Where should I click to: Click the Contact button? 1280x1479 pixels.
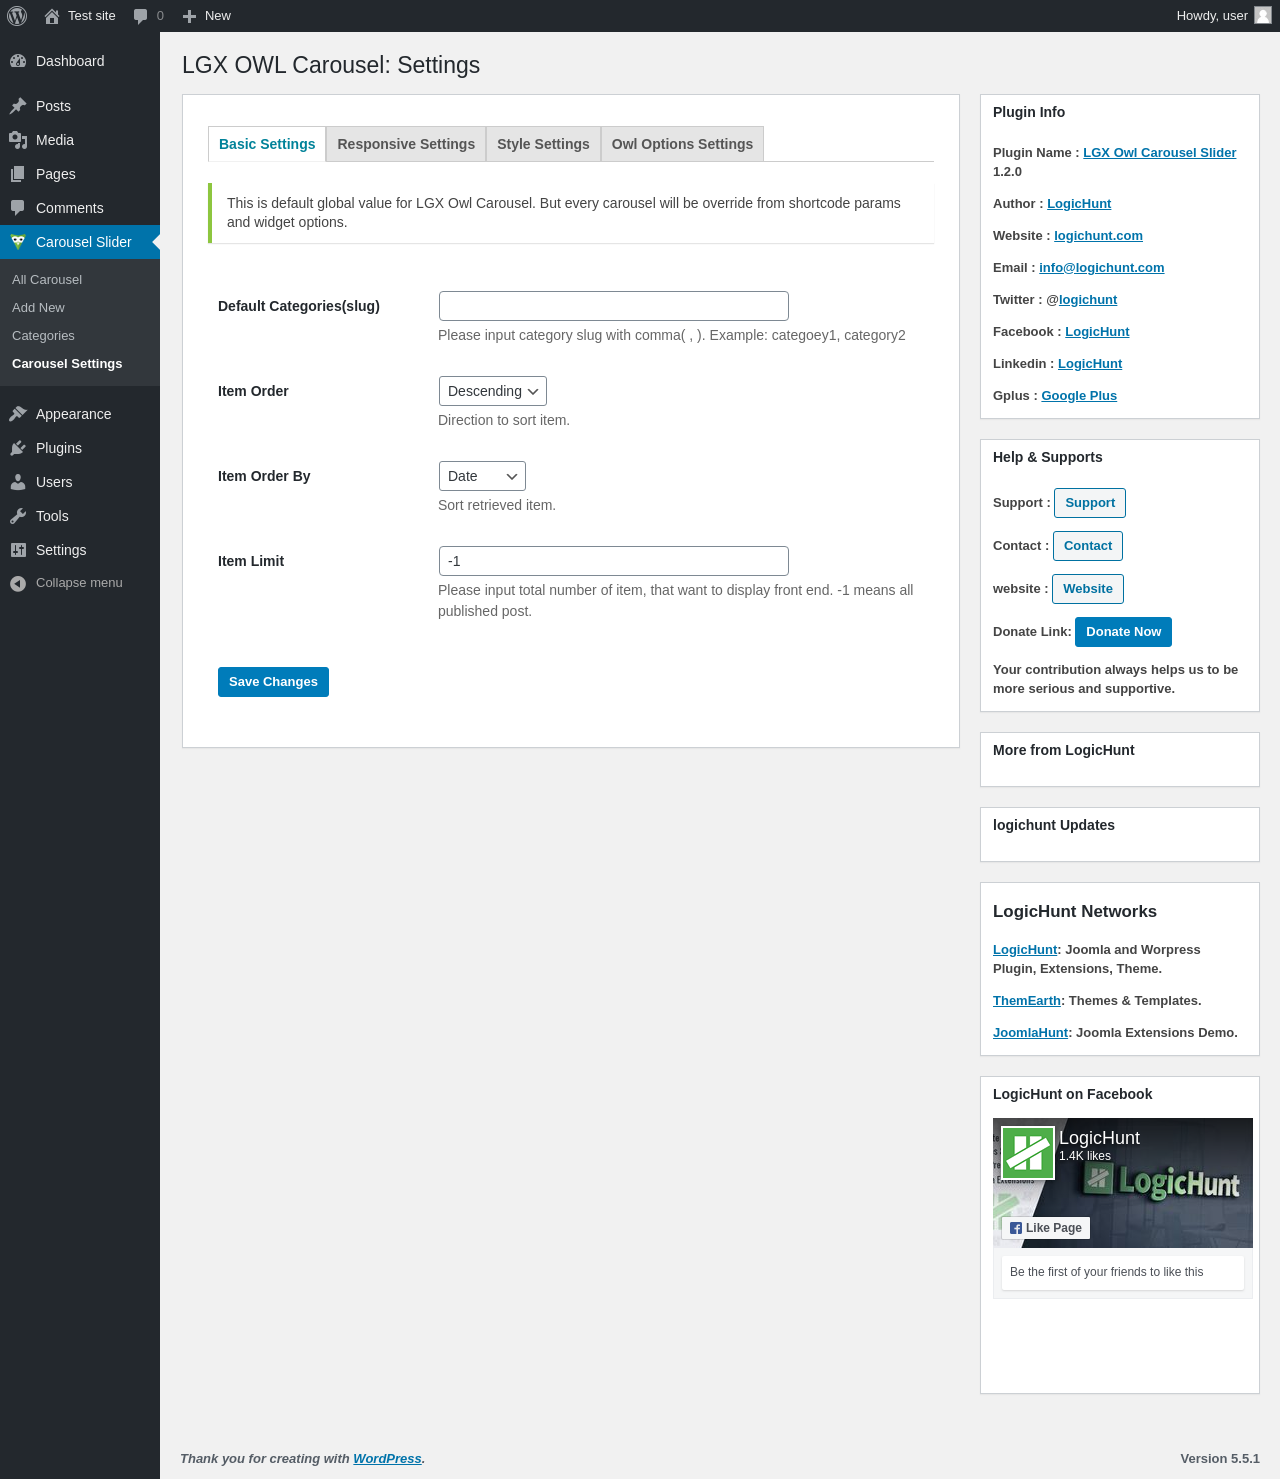(1088, 546)
